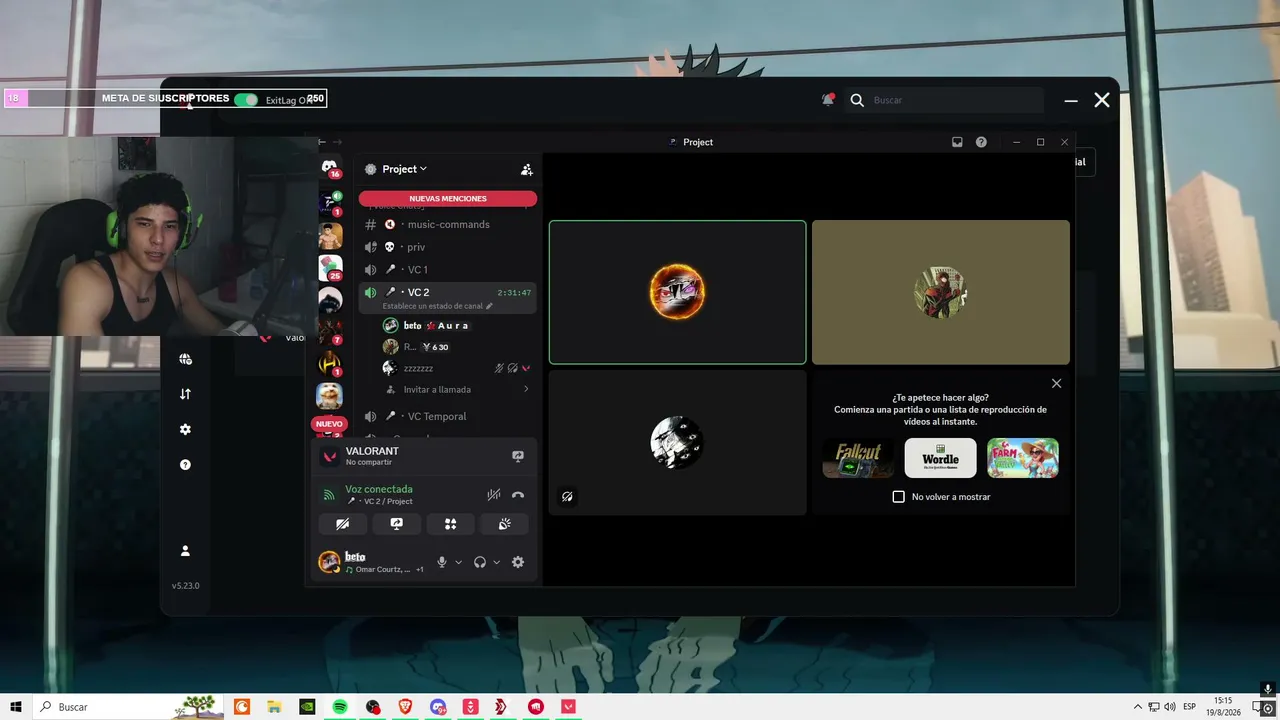Open ExitLag settings gear in sidebar

[185, 429]
